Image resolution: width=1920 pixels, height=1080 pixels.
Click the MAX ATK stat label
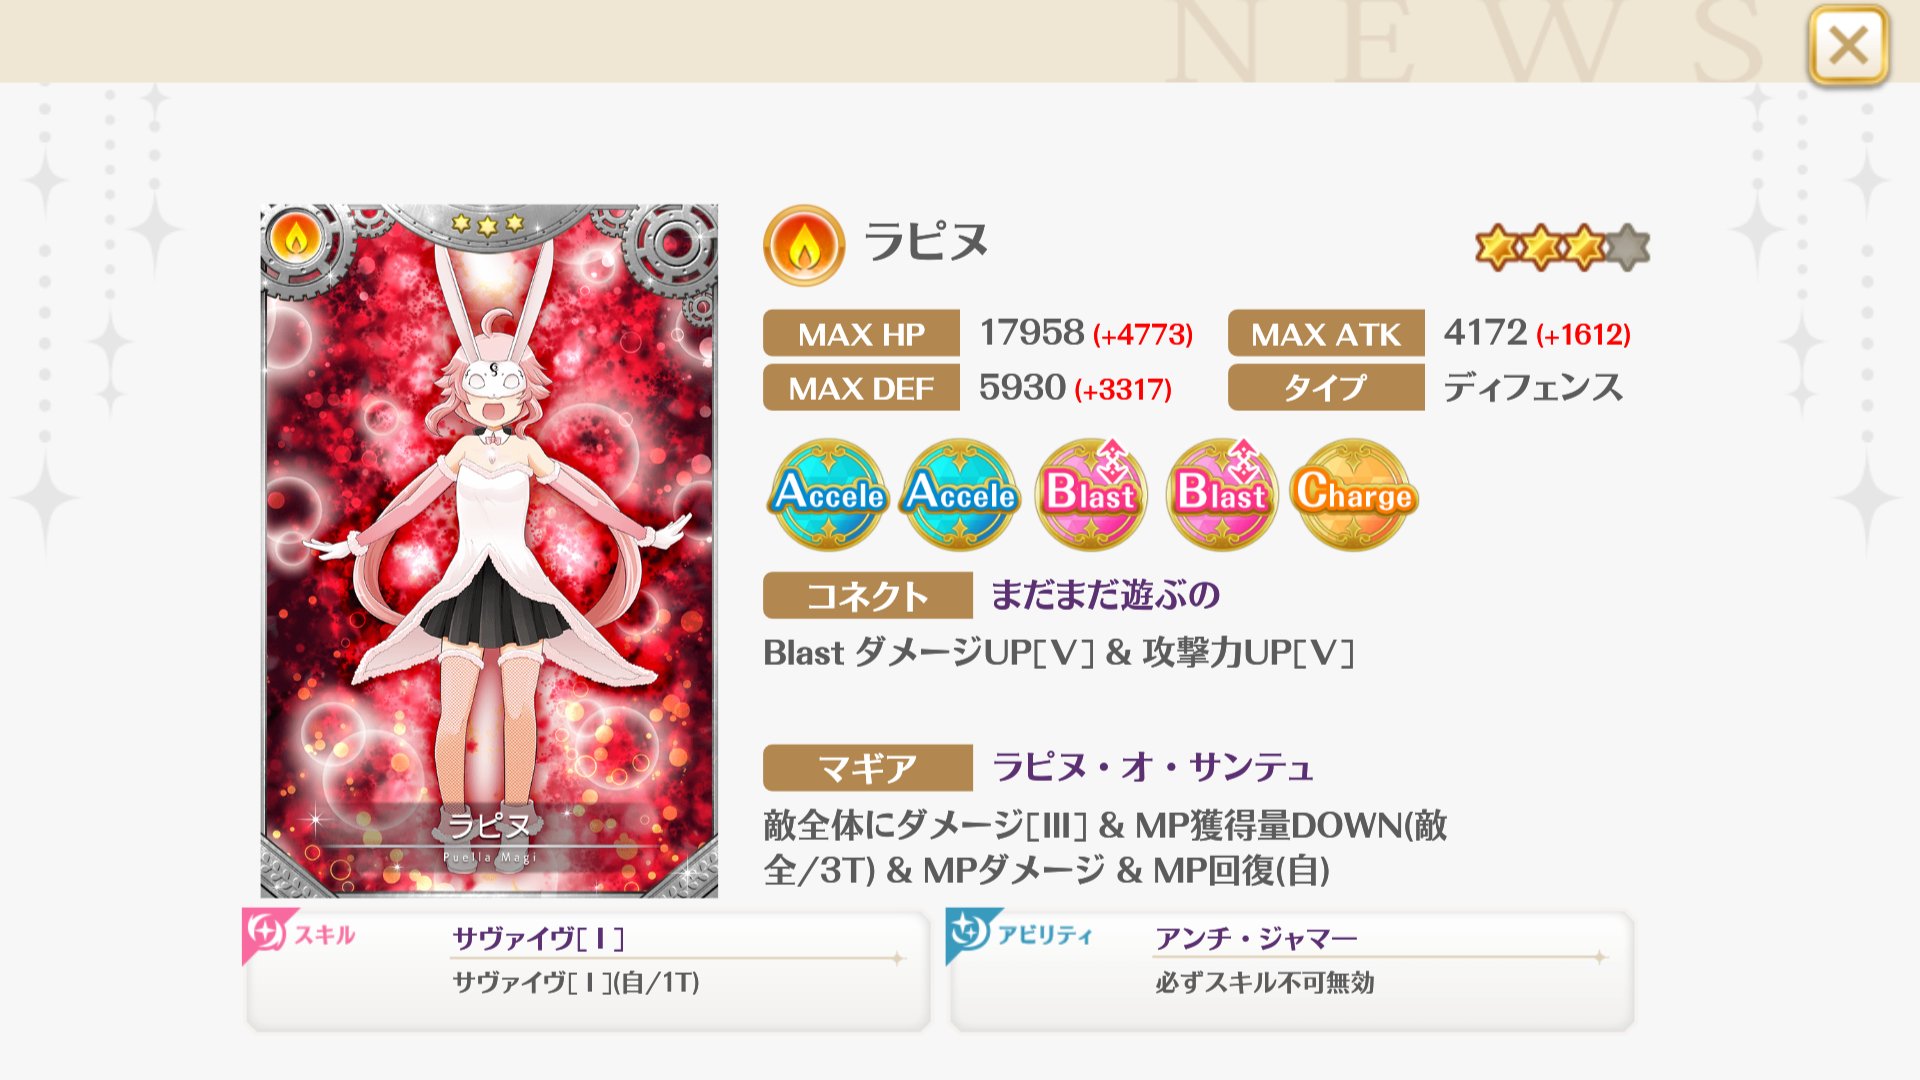click(1326, 334)
